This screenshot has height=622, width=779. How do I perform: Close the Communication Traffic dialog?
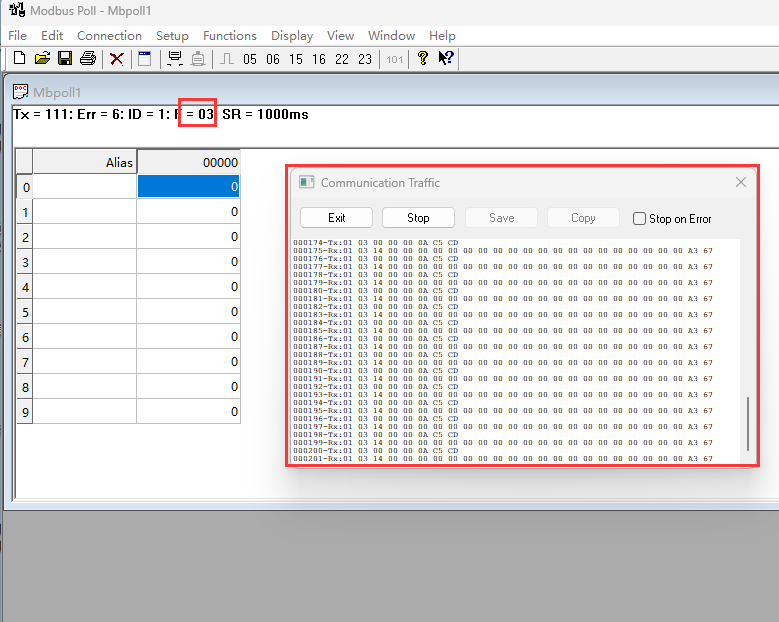(741, 182)
